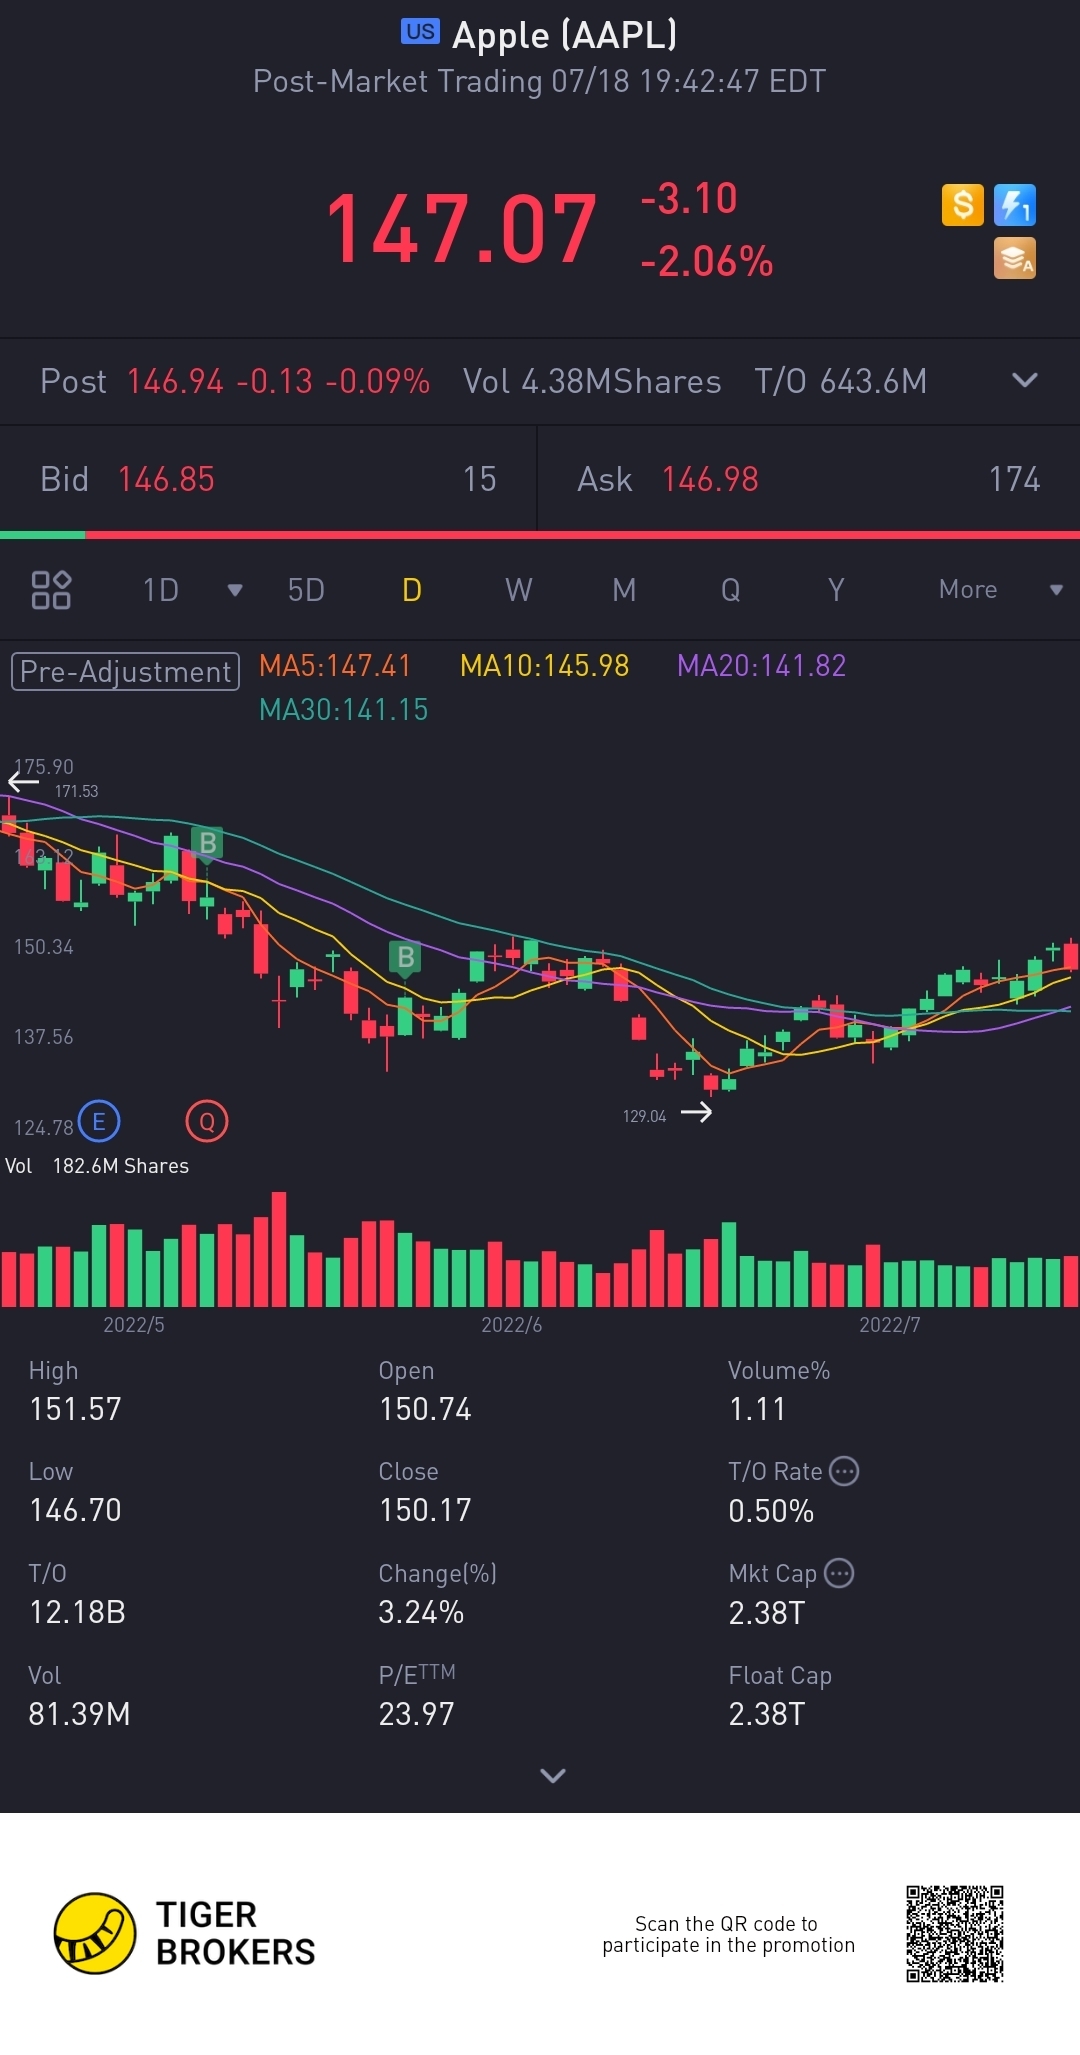The width and height of the screenshot is (1080, 2055).
Task: Select the D daily chart tab
Action: pos(412,590)
